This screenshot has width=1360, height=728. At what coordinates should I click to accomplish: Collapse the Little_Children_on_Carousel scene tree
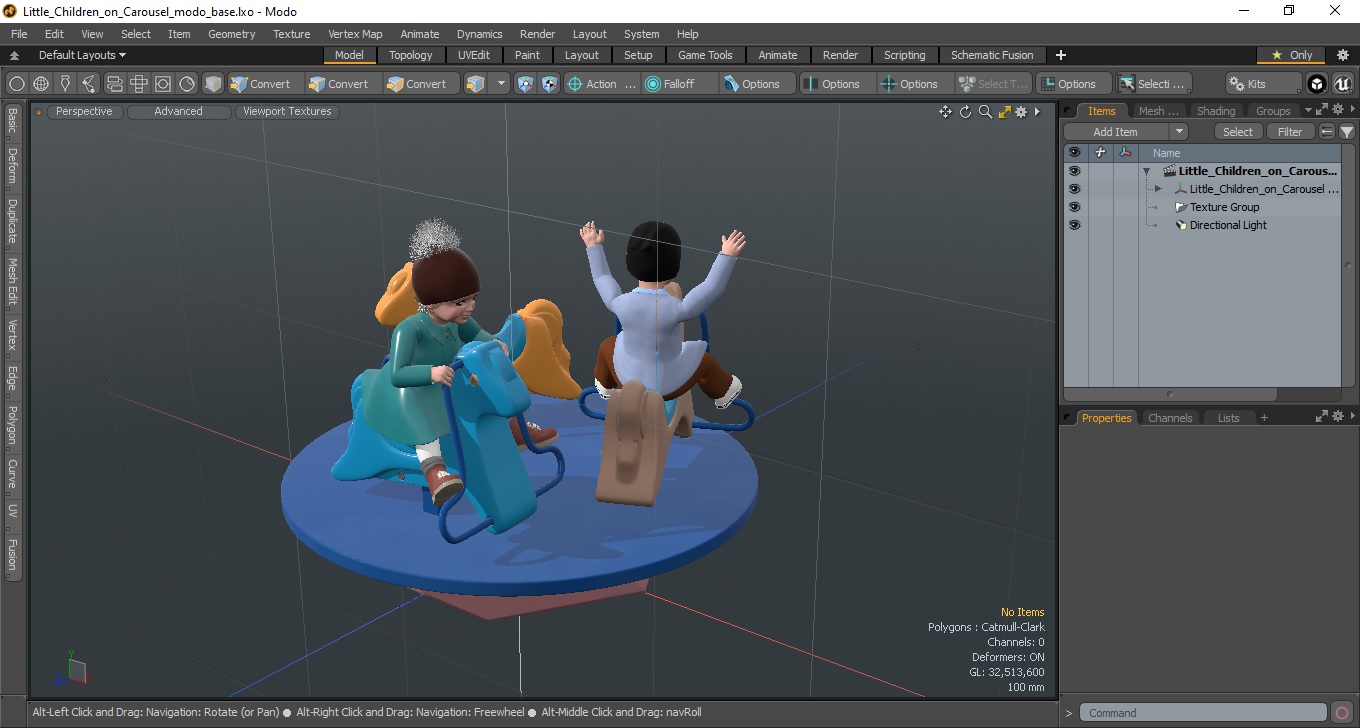(1146, 171)
